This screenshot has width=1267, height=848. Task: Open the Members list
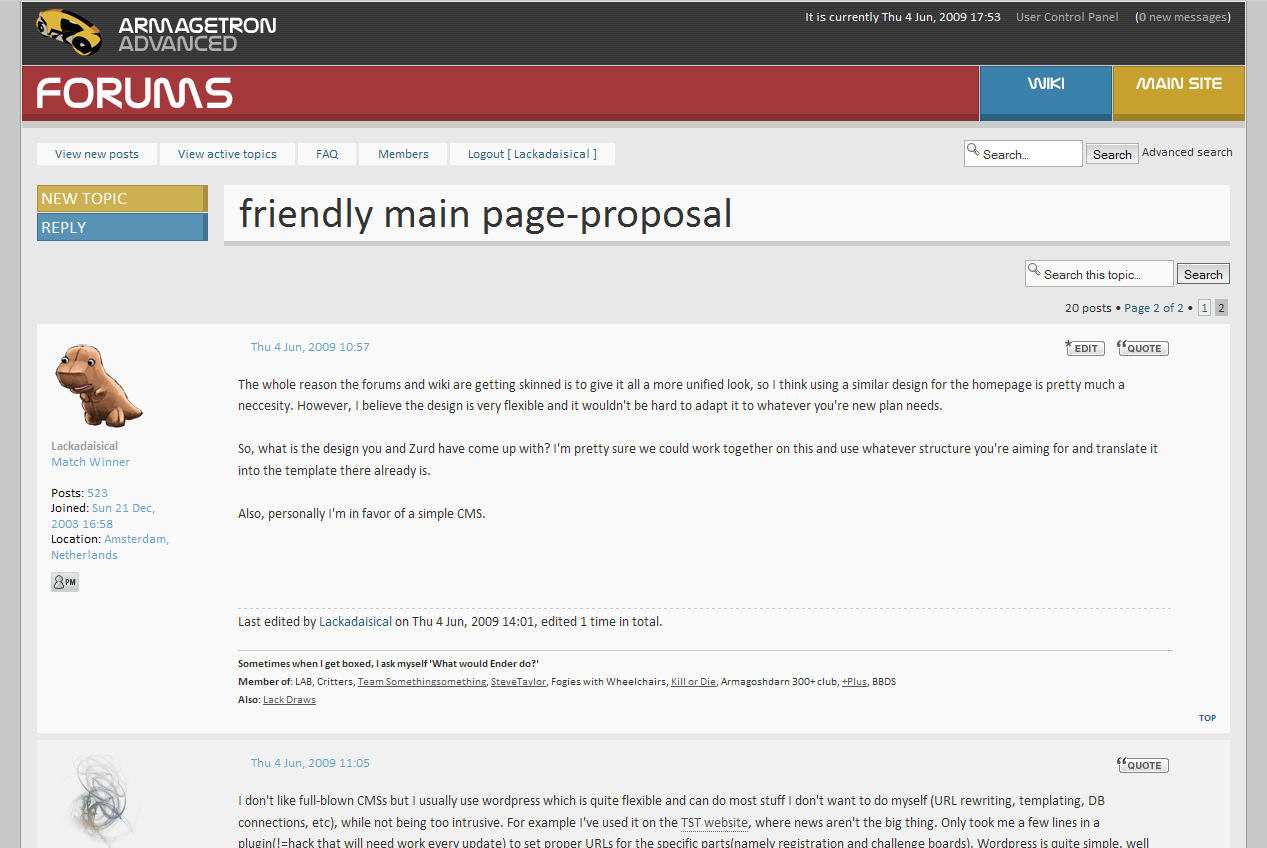[403, 154]
